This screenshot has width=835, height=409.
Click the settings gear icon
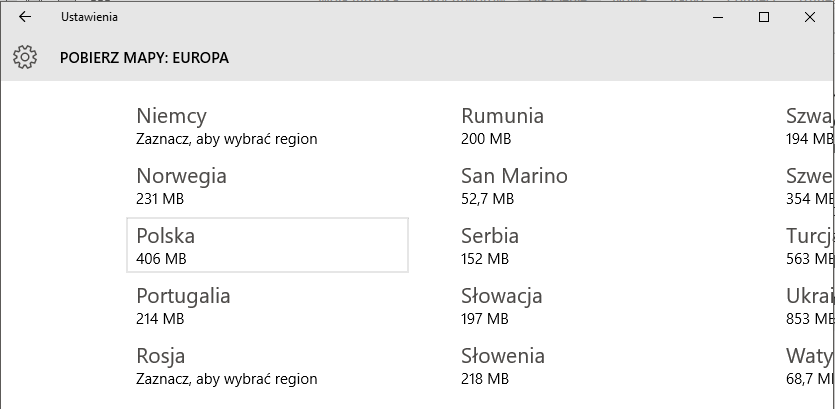(x=24, y=57)
